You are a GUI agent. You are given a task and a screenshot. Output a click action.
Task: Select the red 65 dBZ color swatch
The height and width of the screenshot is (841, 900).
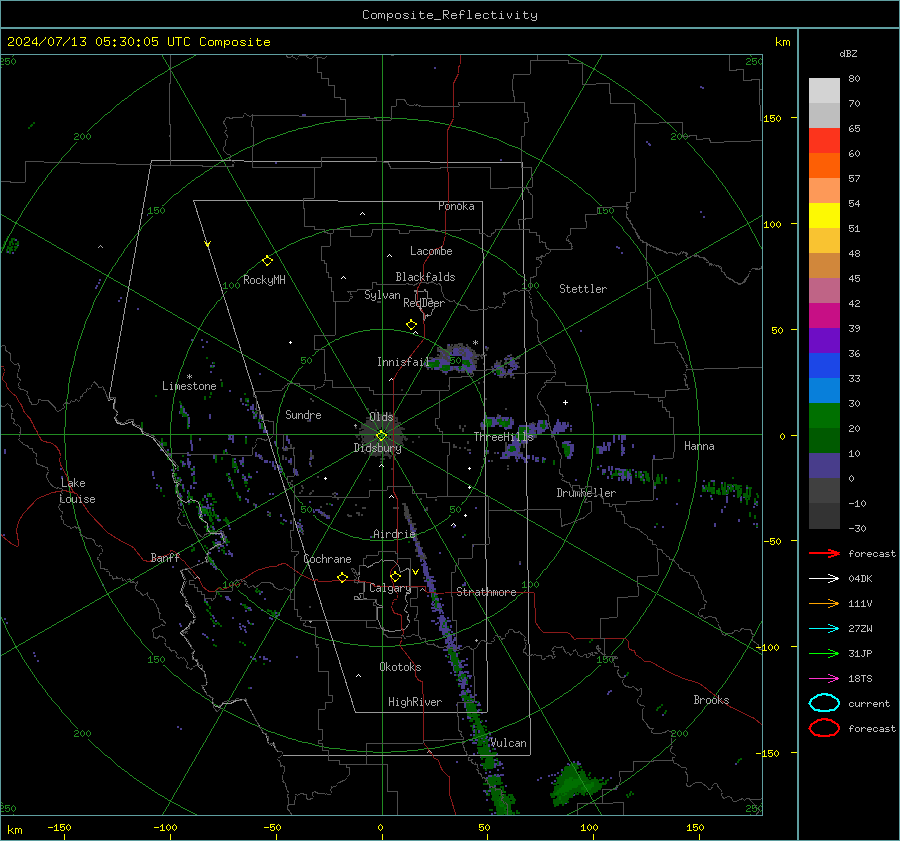pos(824,140)
